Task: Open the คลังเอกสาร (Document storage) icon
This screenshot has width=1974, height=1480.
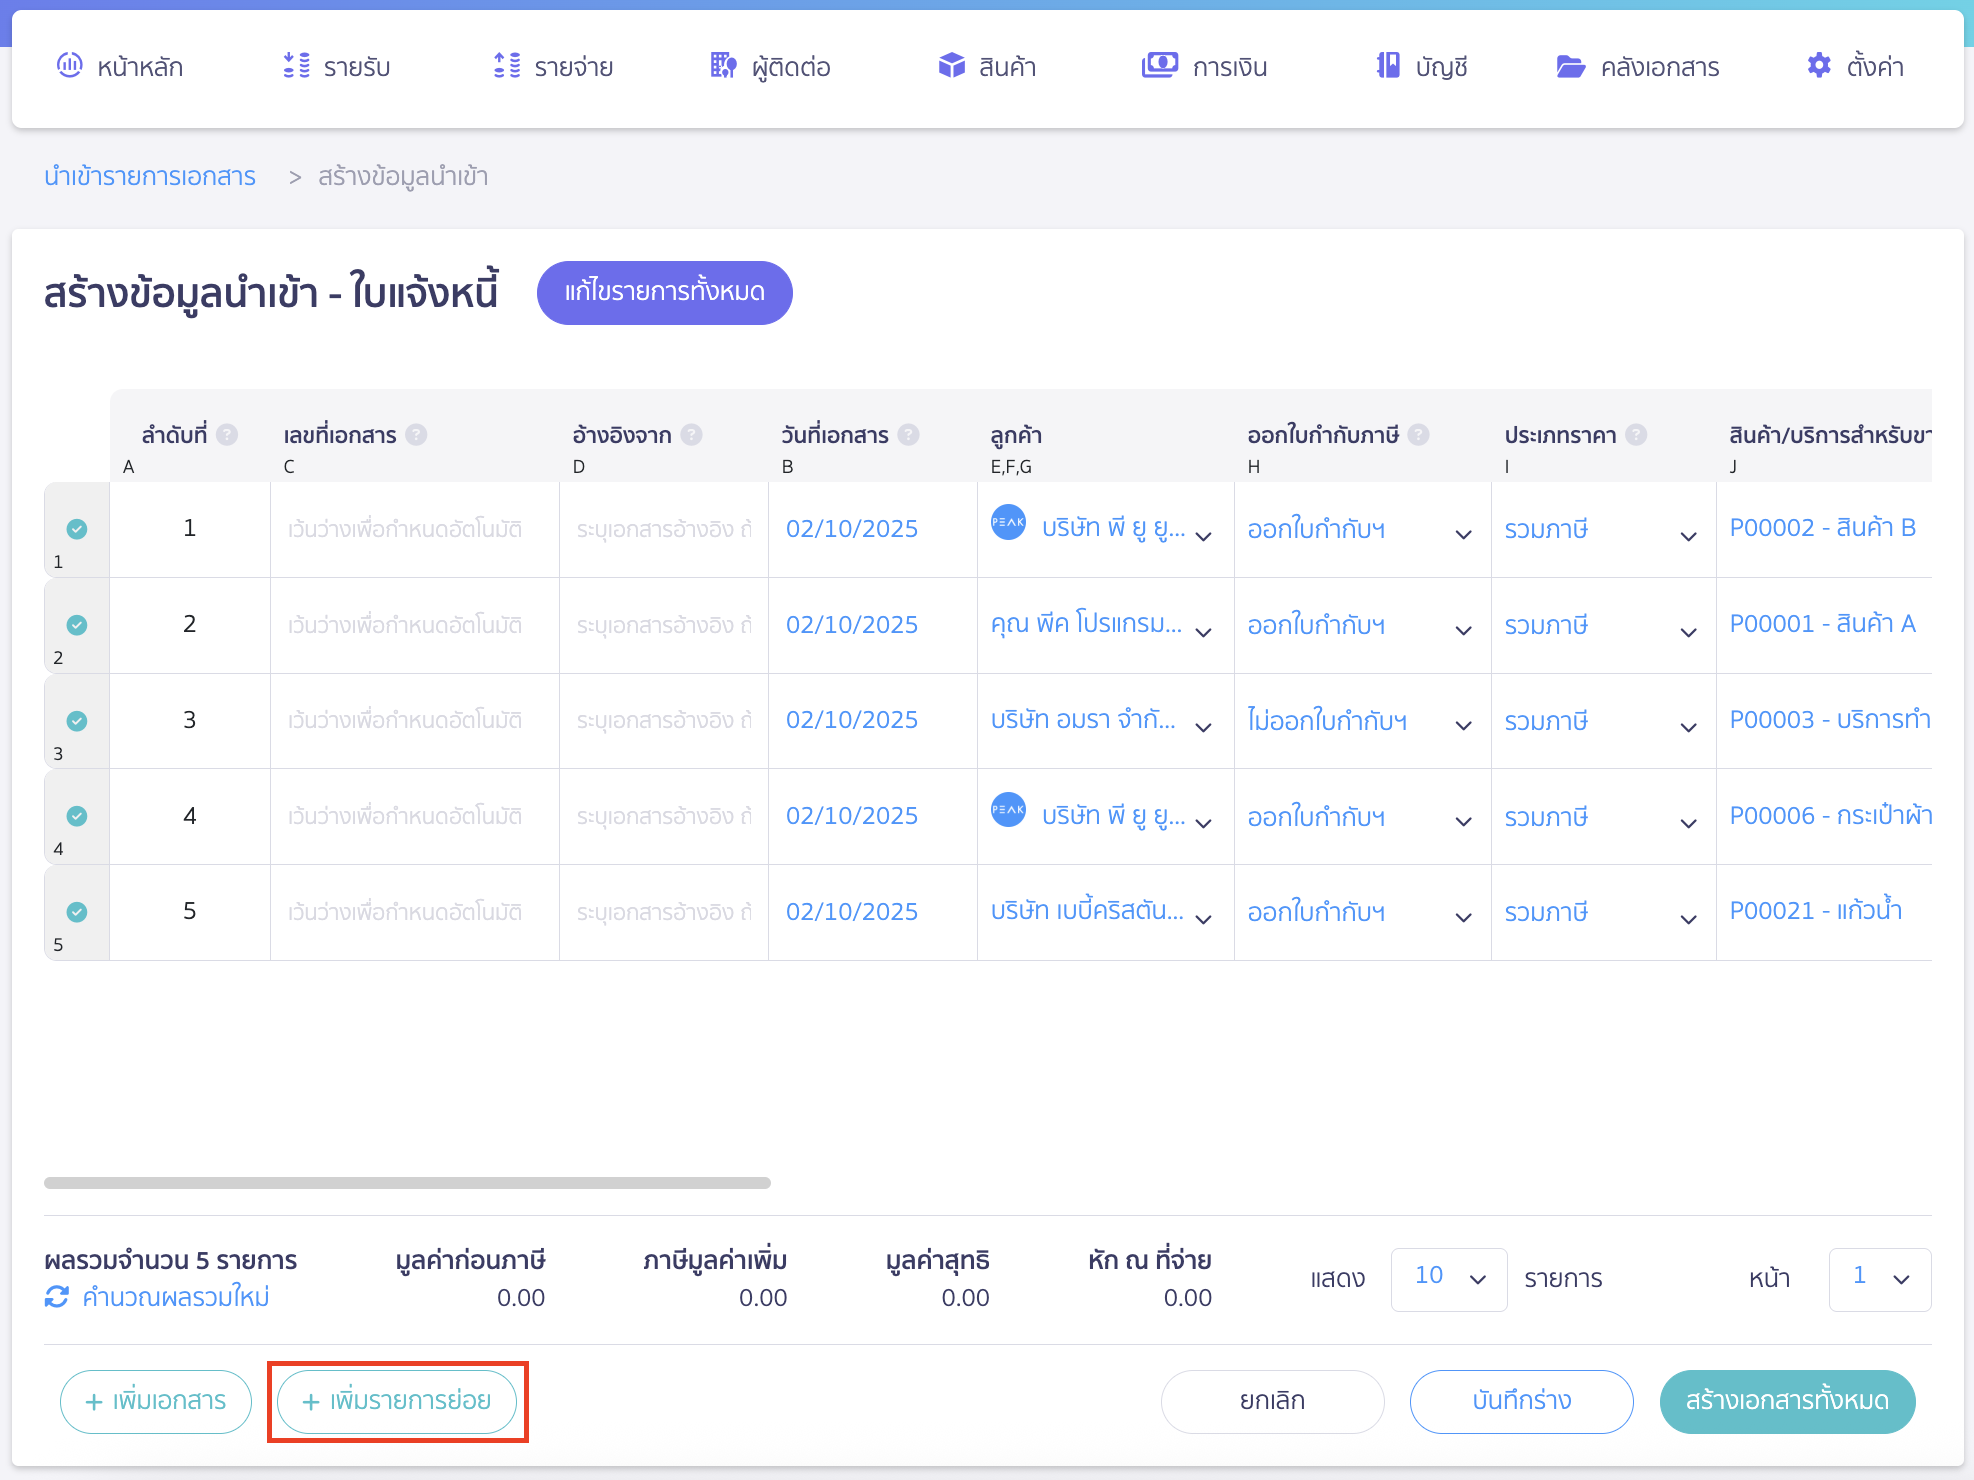Action: [x=1569, y=66]
